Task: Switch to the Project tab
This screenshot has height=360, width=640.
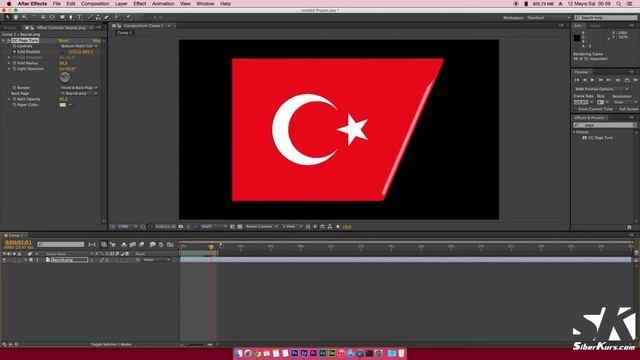Action: 10,28
